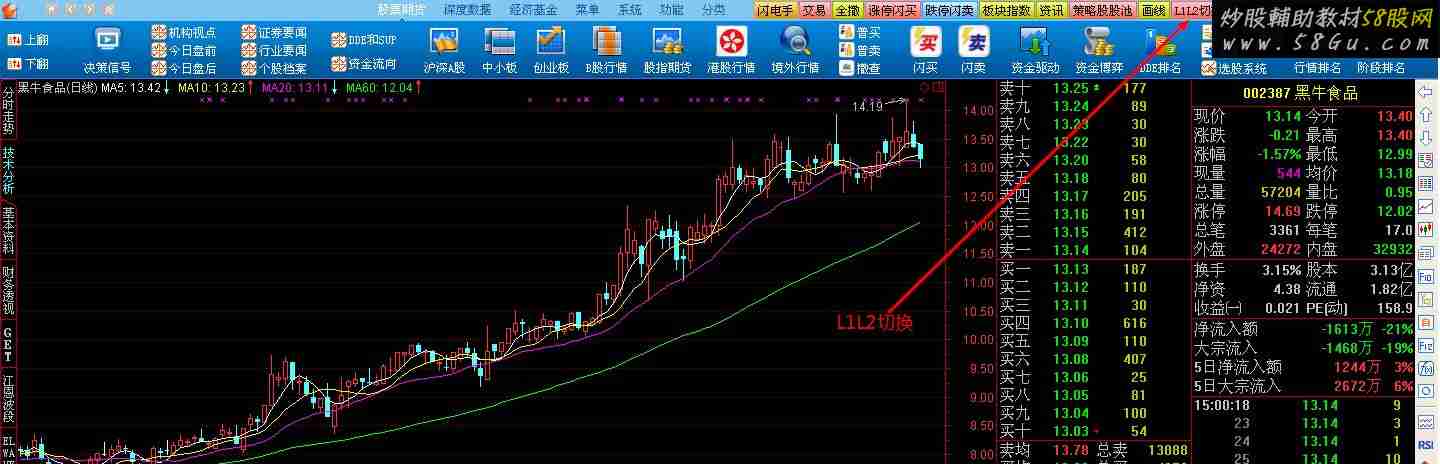The height and width of the screenshot is (464, 1440).
Task: Open the 功能 menu
Action: pos(671,9)
